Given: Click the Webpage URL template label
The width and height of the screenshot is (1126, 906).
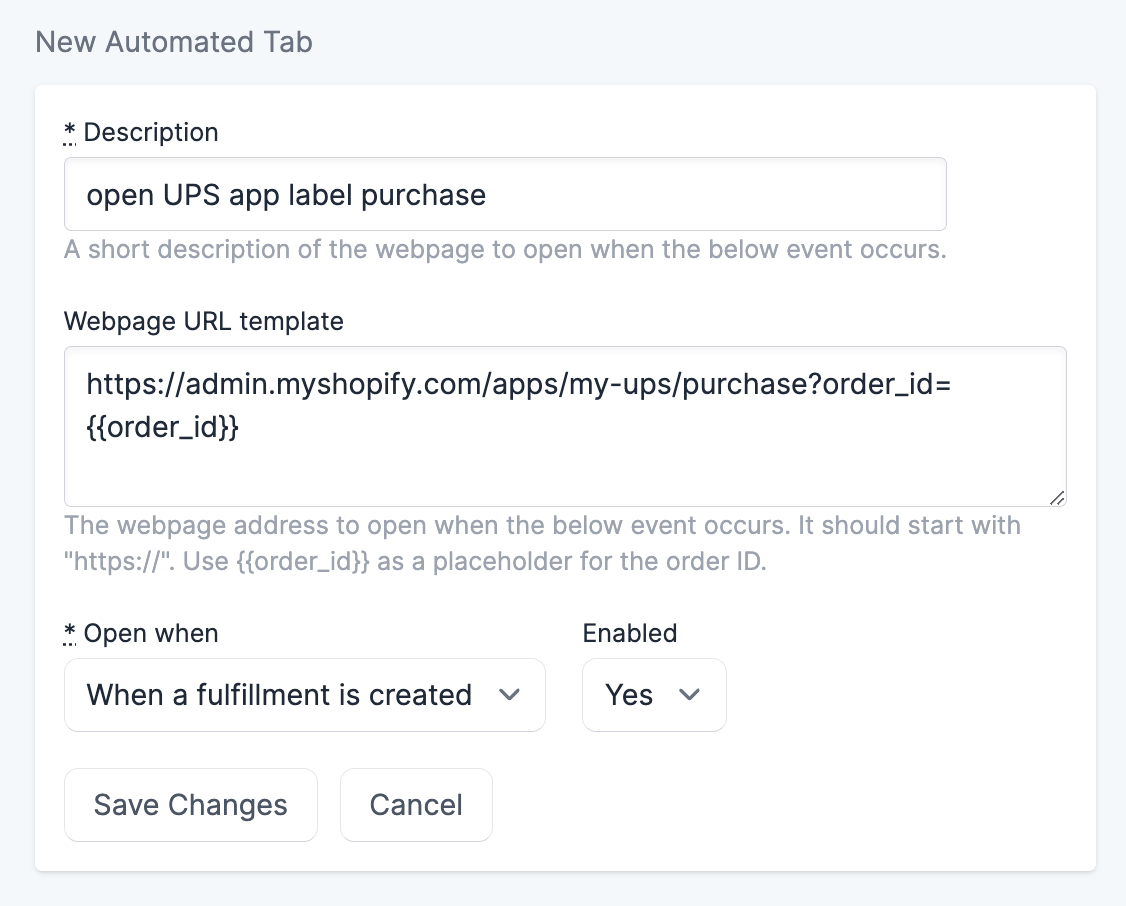Looking at the screenshot, I should tap(204, 321).
